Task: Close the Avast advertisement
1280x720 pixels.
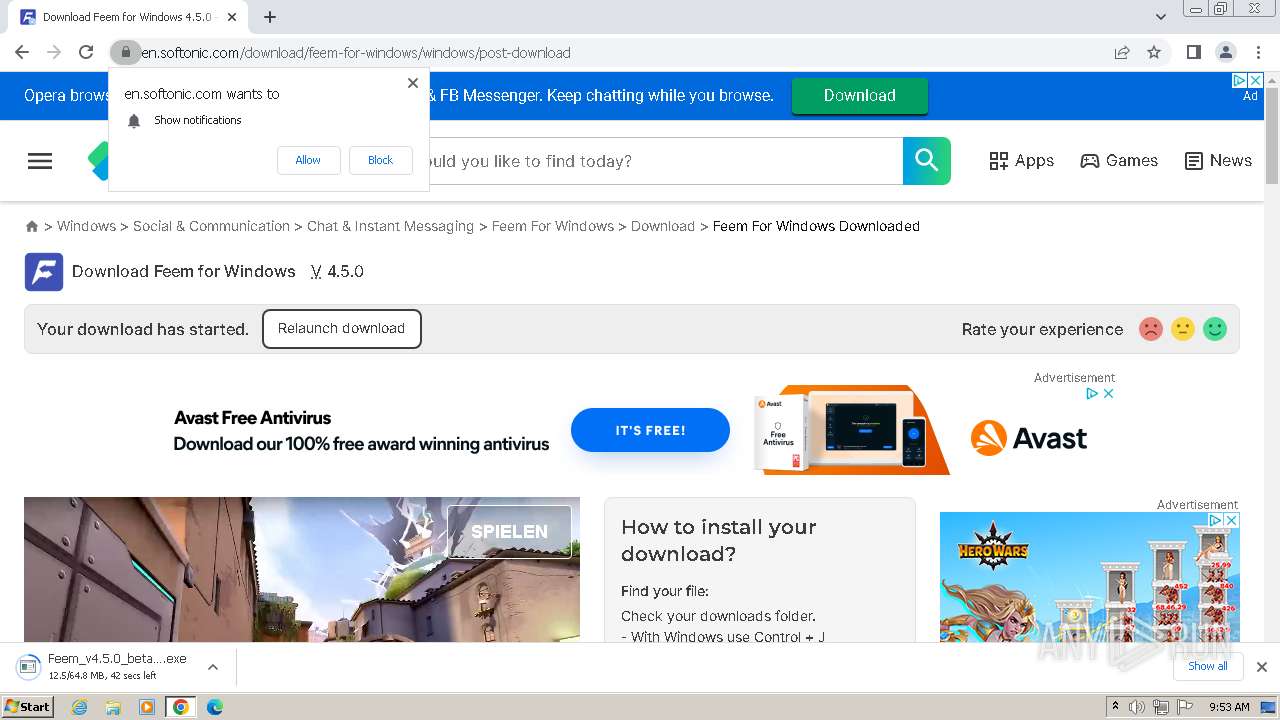Action: tap(1108, 394)
